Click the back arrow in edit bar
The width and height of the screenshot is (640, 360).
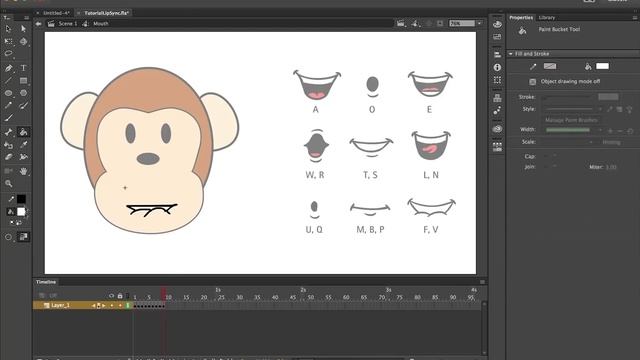click(38, 24)
